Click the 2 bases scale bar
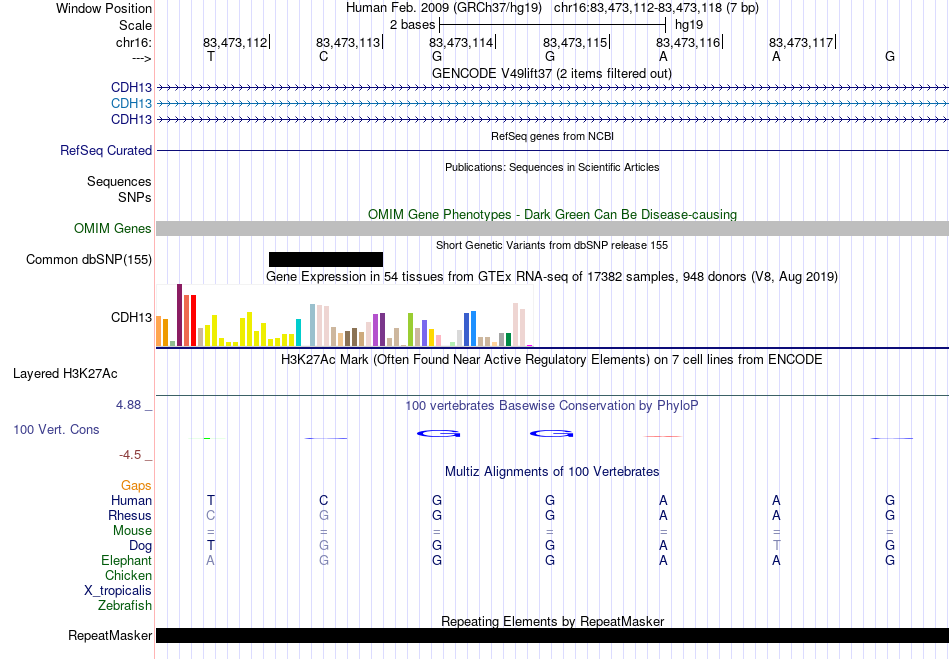 [x=552, y=25]
